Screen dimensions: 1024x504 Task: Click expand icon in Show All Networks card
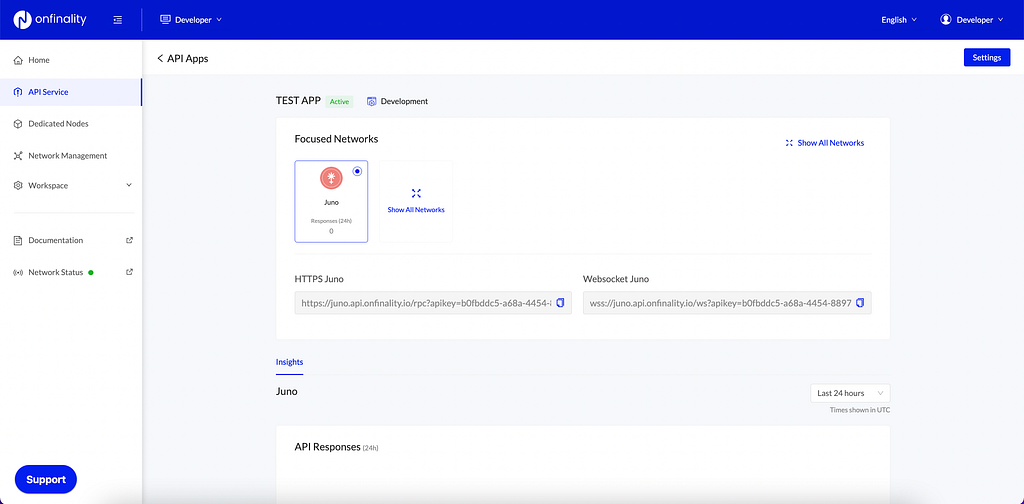pyautogui.click(x=416, y=193)
